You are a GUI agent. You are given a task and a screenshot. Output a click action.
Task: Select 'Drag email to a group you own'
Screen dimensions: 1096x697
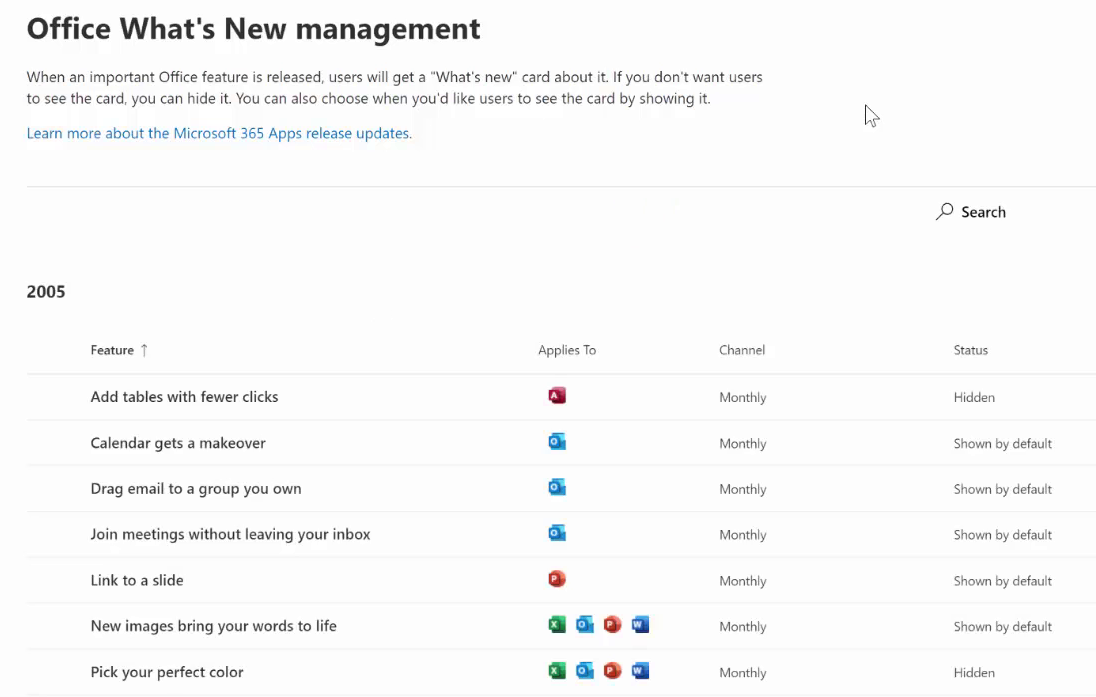(x=196, y=489)
